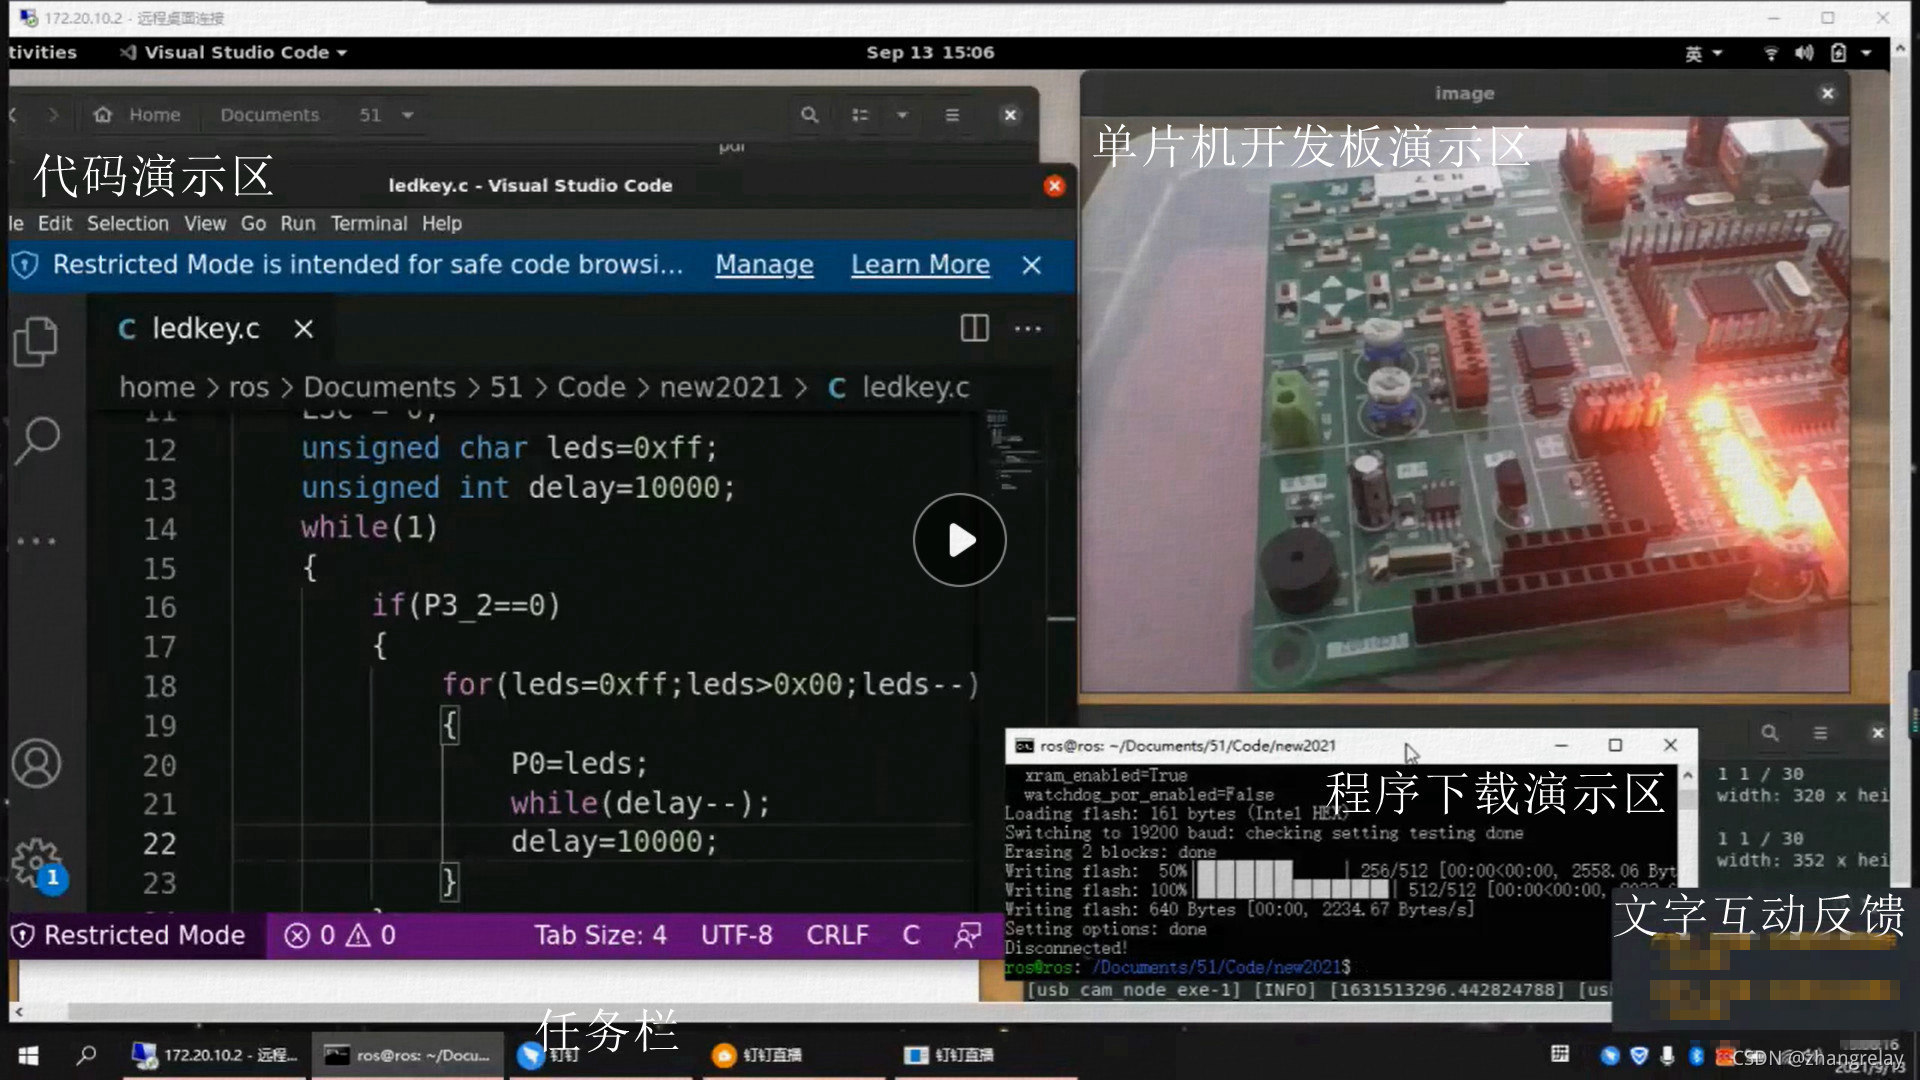Click errors and warnings status indicator
This screenshot has width=1920, height=1080.
(x=341, y=935)
